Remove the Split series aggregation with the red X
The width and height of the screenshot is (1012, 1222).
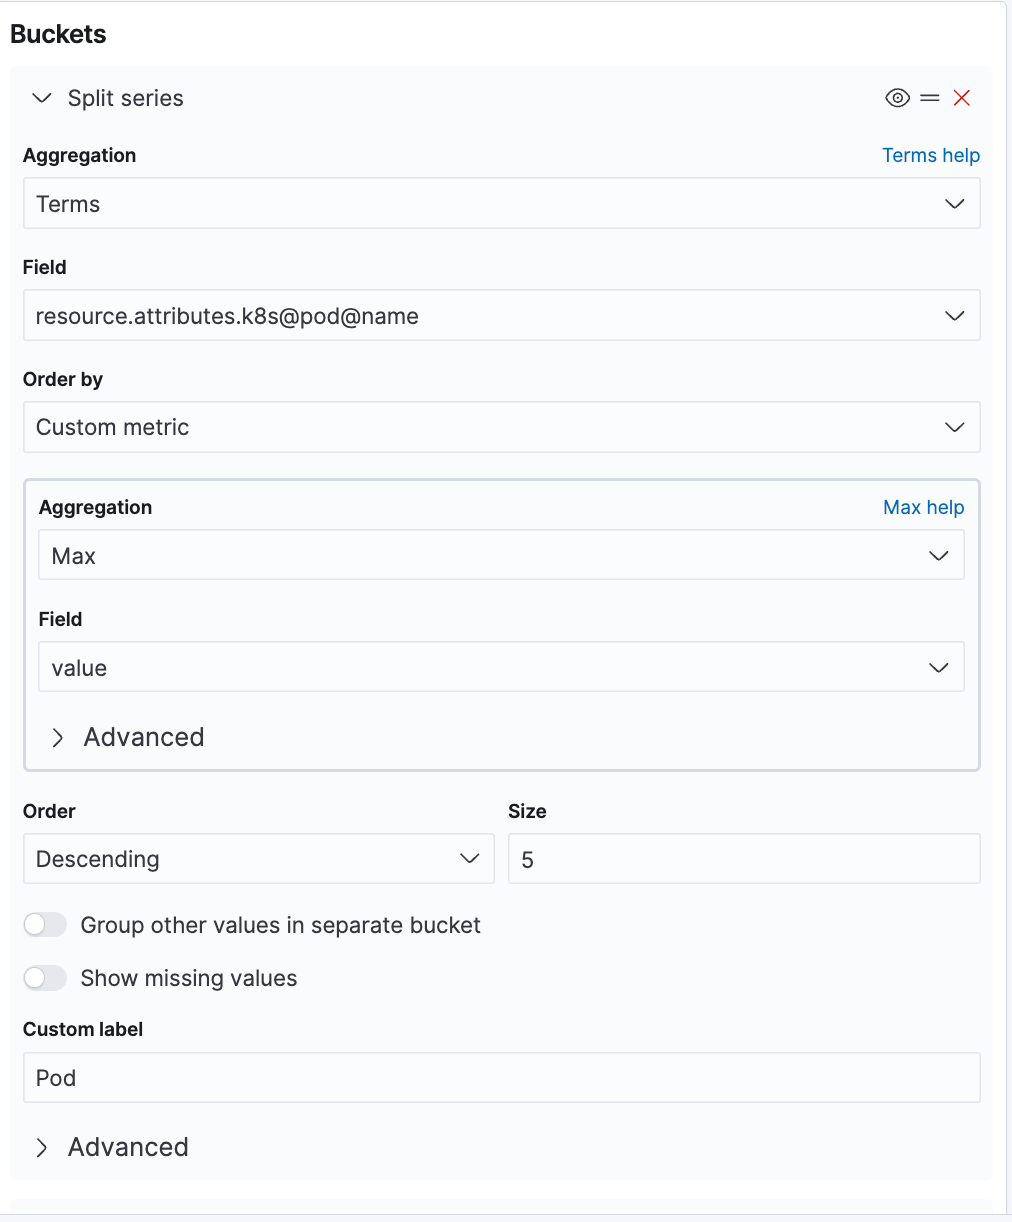(961, 97)
